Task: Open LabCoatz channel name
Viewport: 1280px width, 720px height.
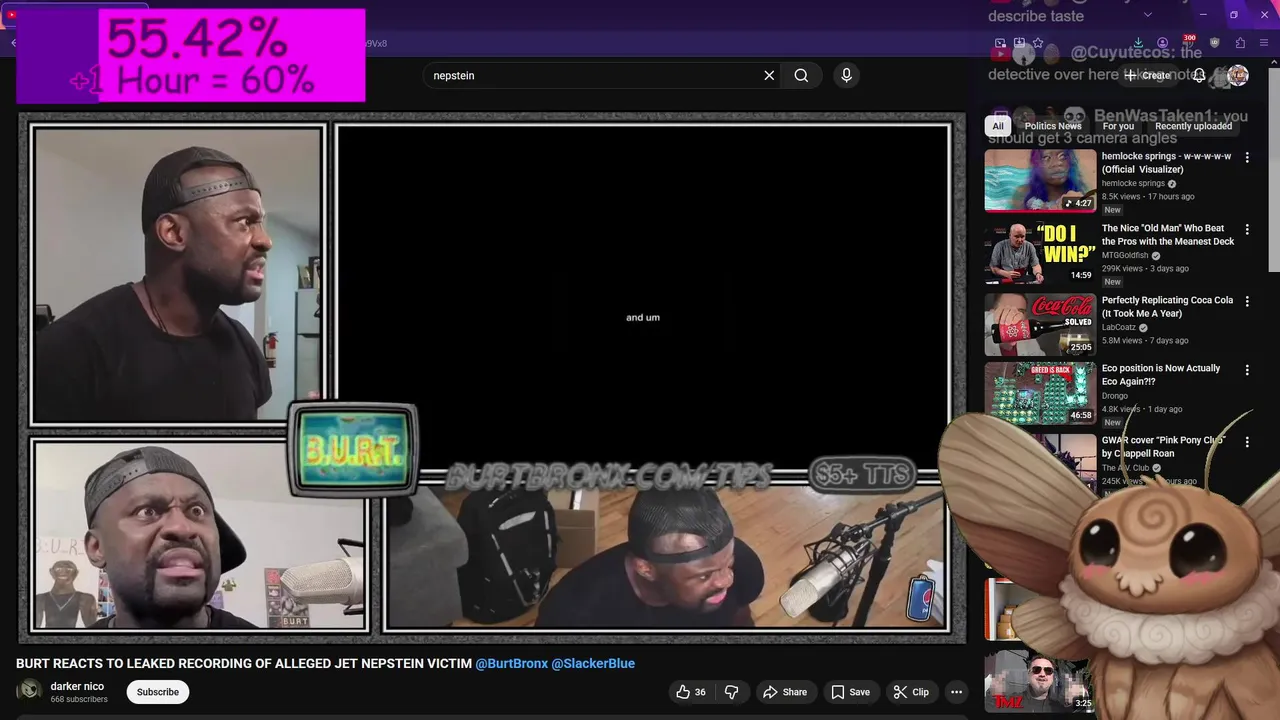Action: coord(1120,327)
